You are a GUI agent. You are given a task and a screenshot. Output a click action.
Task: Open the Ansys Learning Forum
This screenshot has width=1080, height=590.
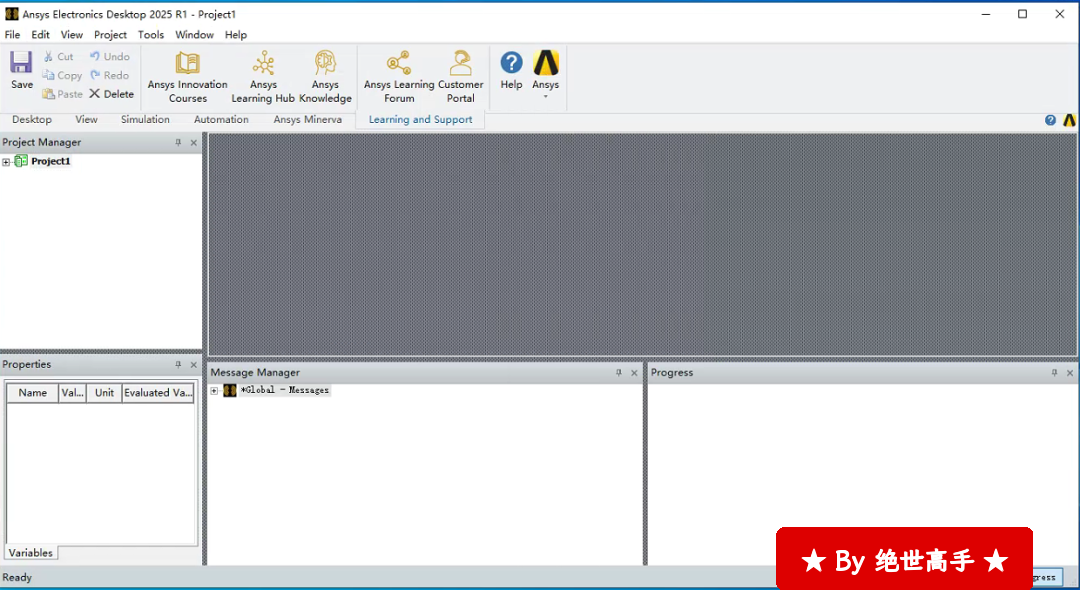pos(399,76)
